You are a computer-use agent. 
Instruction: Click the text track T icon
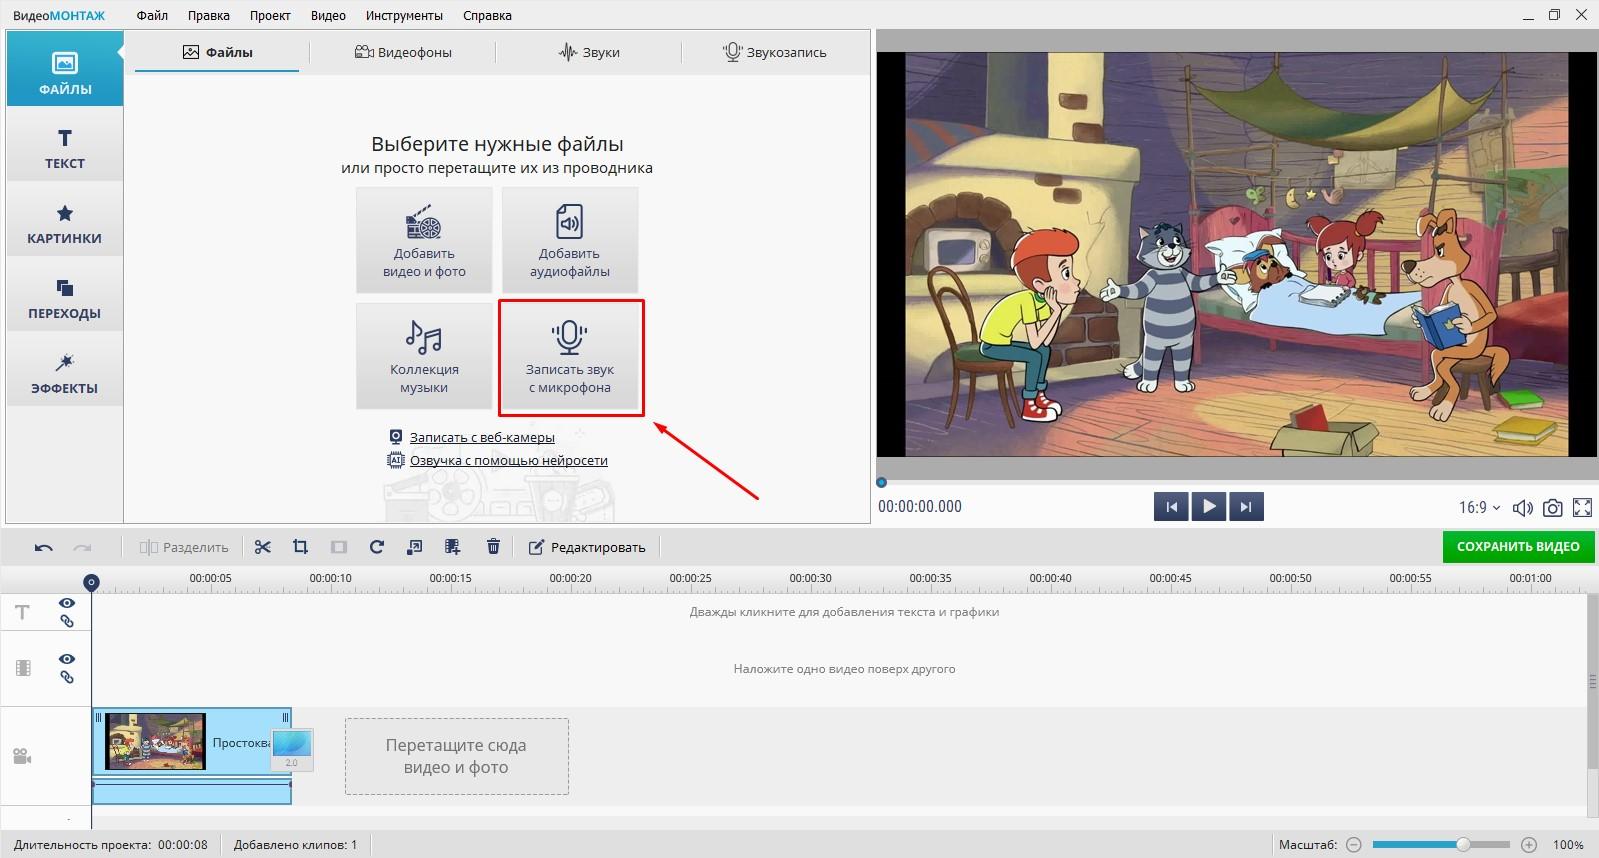pos(22,612)
